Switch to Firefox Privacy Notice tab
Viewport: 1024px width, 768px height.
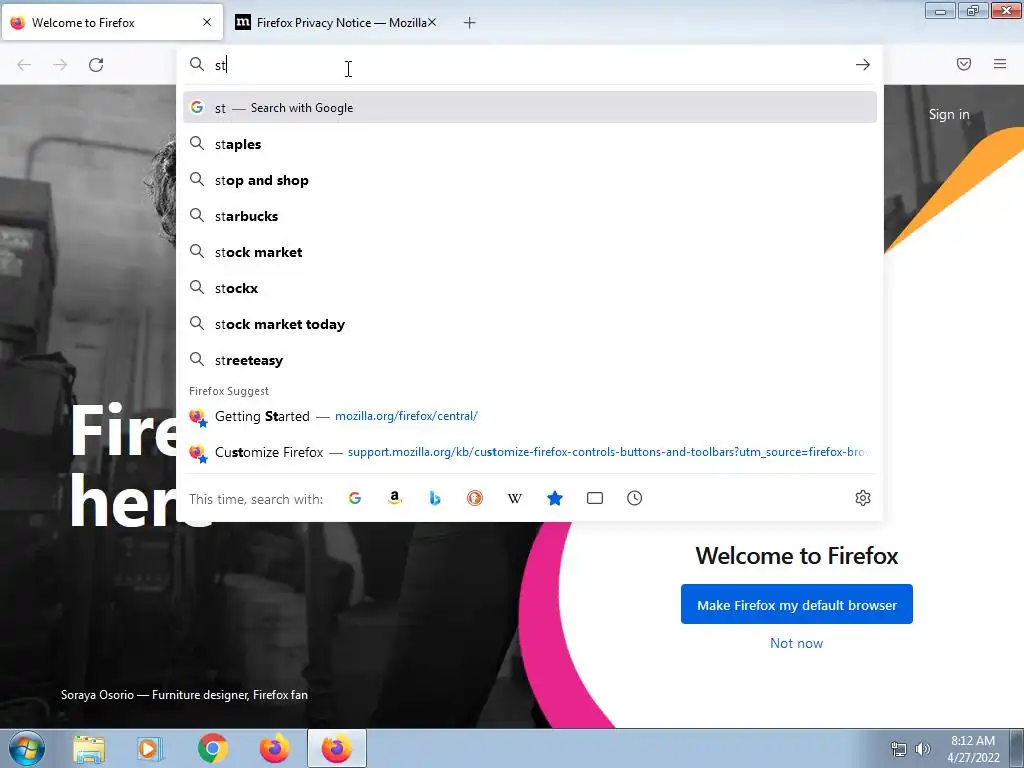[336, 23]
